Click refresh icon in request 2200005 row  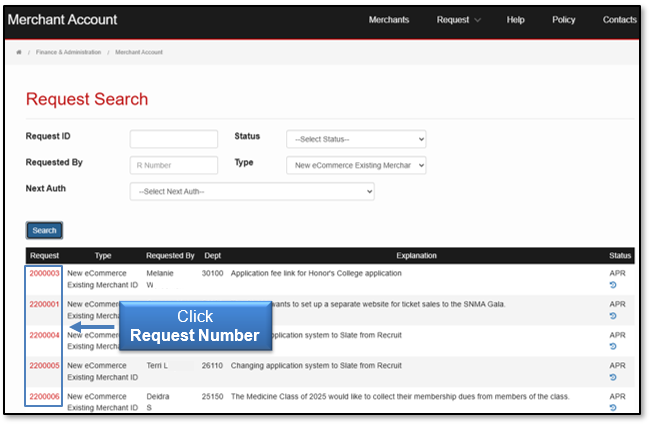click(x=613, y=377)
